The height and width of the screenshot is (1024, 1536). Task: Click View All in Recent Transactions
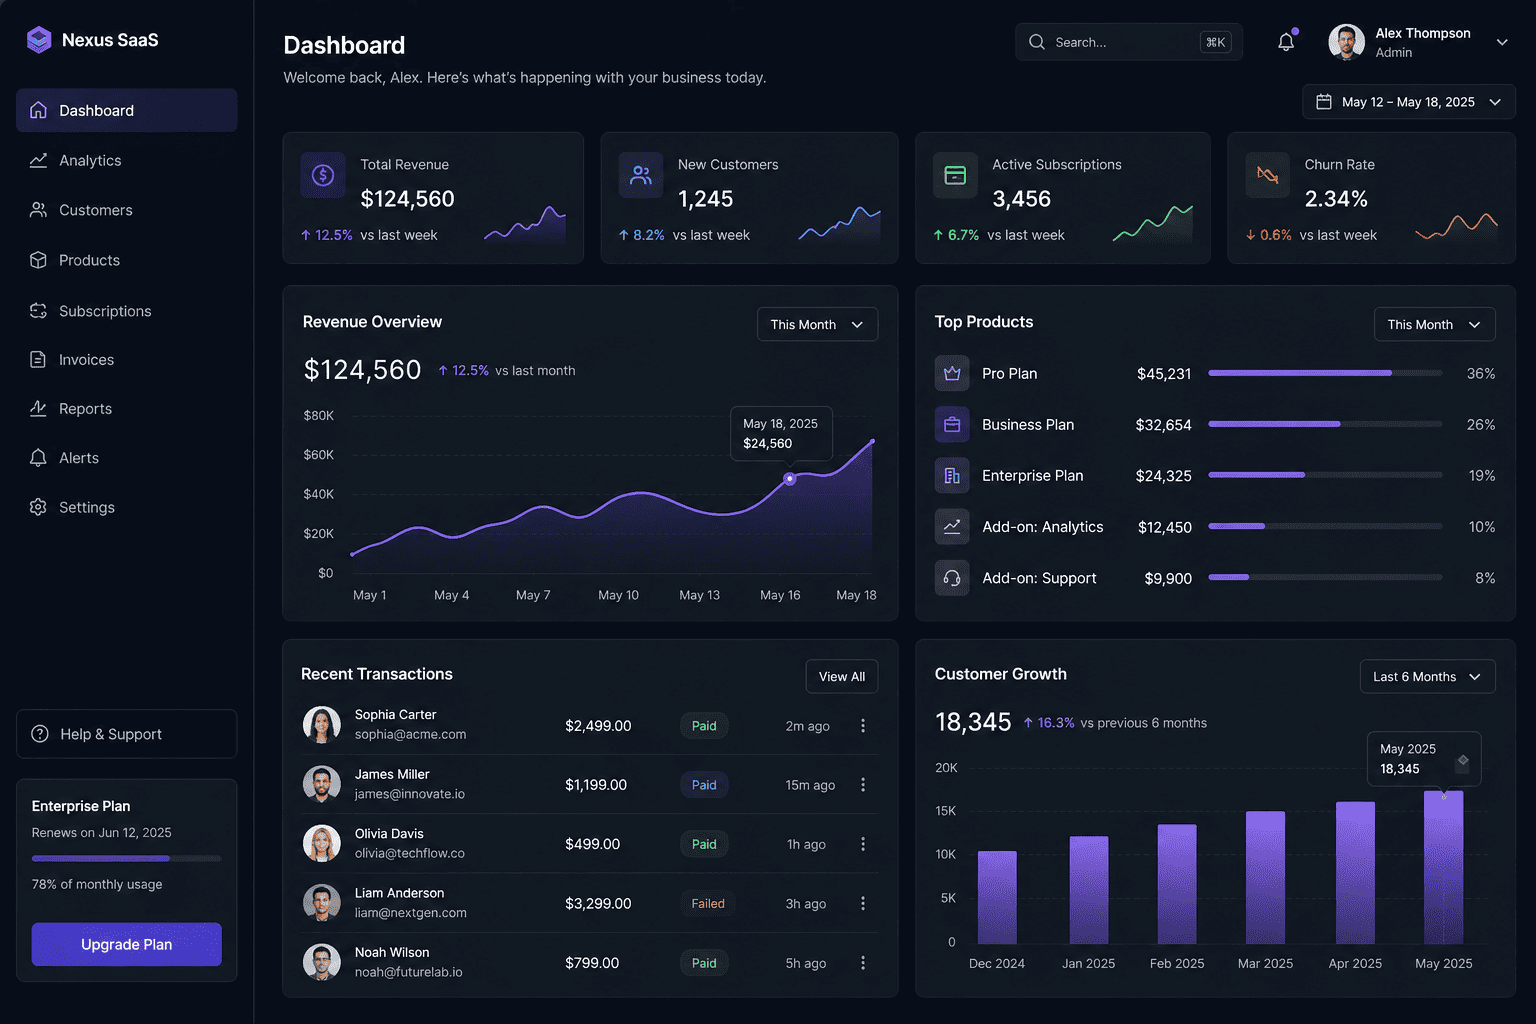tap(842, 677)
